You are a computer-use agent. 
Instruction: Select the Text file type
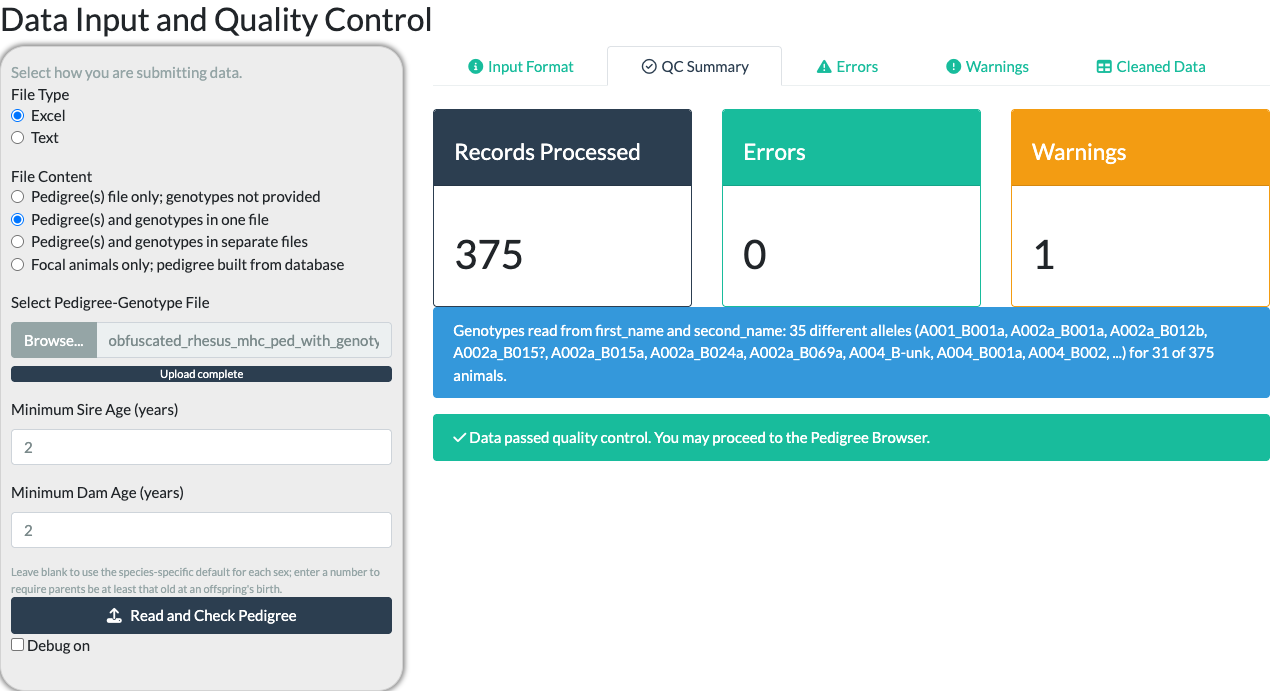(17, 138)
